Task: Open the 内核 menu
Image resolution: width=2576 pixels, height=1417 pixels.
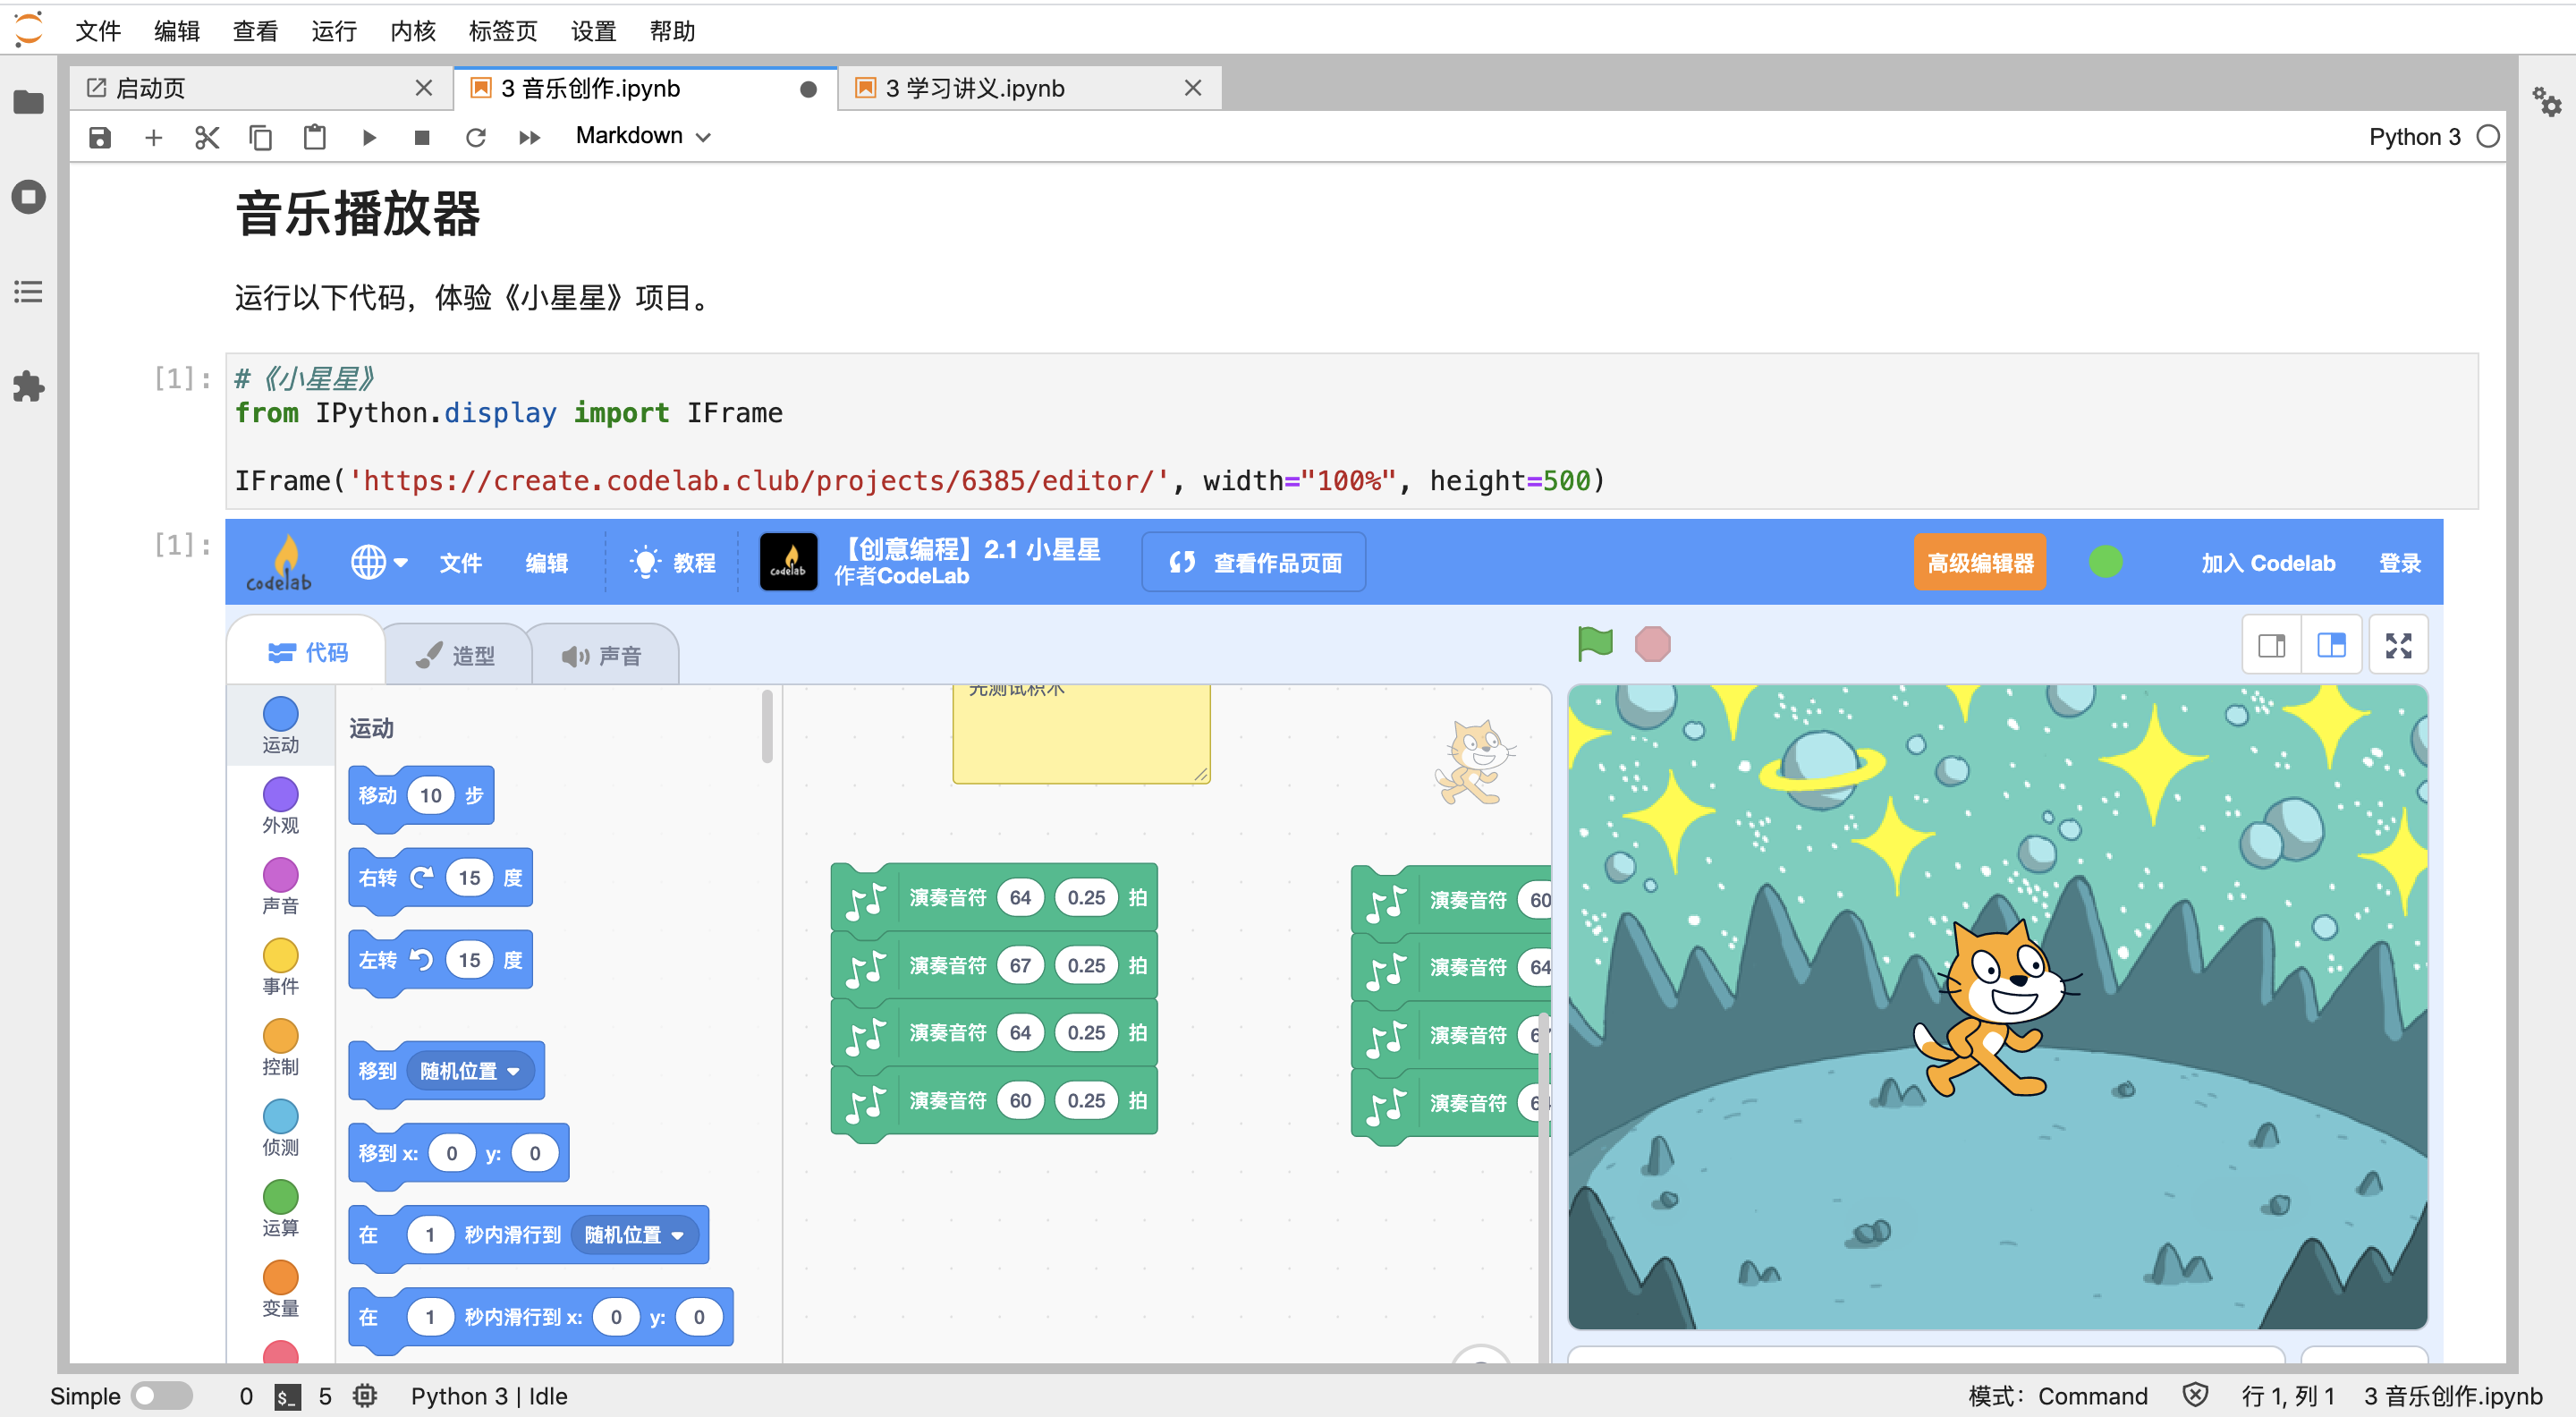Action: click(413, 31)
